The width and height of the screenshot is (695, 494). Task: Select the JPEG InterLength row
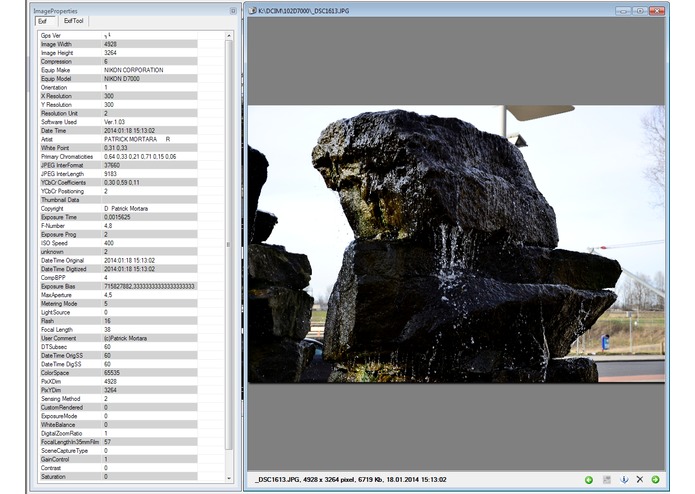tap(118, 174)
